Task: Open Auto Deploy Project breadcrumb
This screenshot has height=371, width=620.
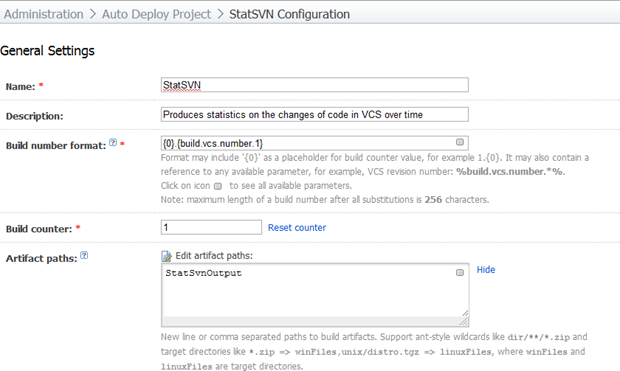Action: [156, 14]
